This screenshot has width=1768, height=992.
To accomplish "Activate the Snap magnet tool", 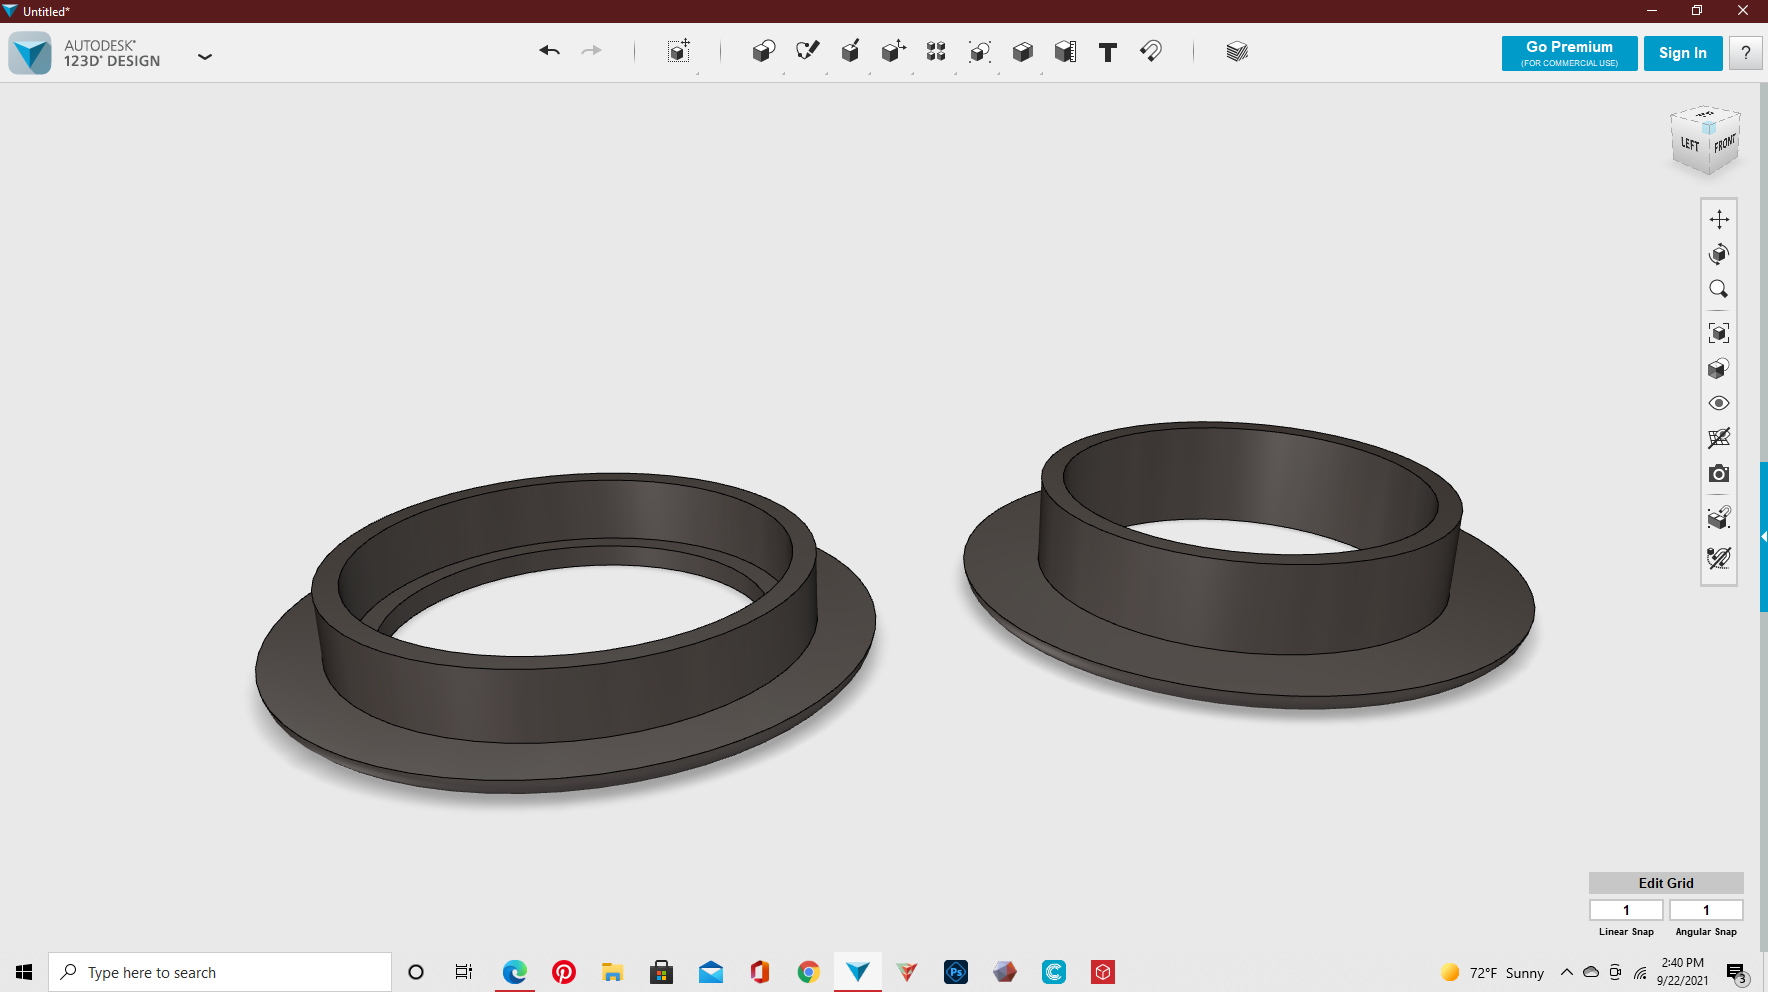I will point(1151,51).
